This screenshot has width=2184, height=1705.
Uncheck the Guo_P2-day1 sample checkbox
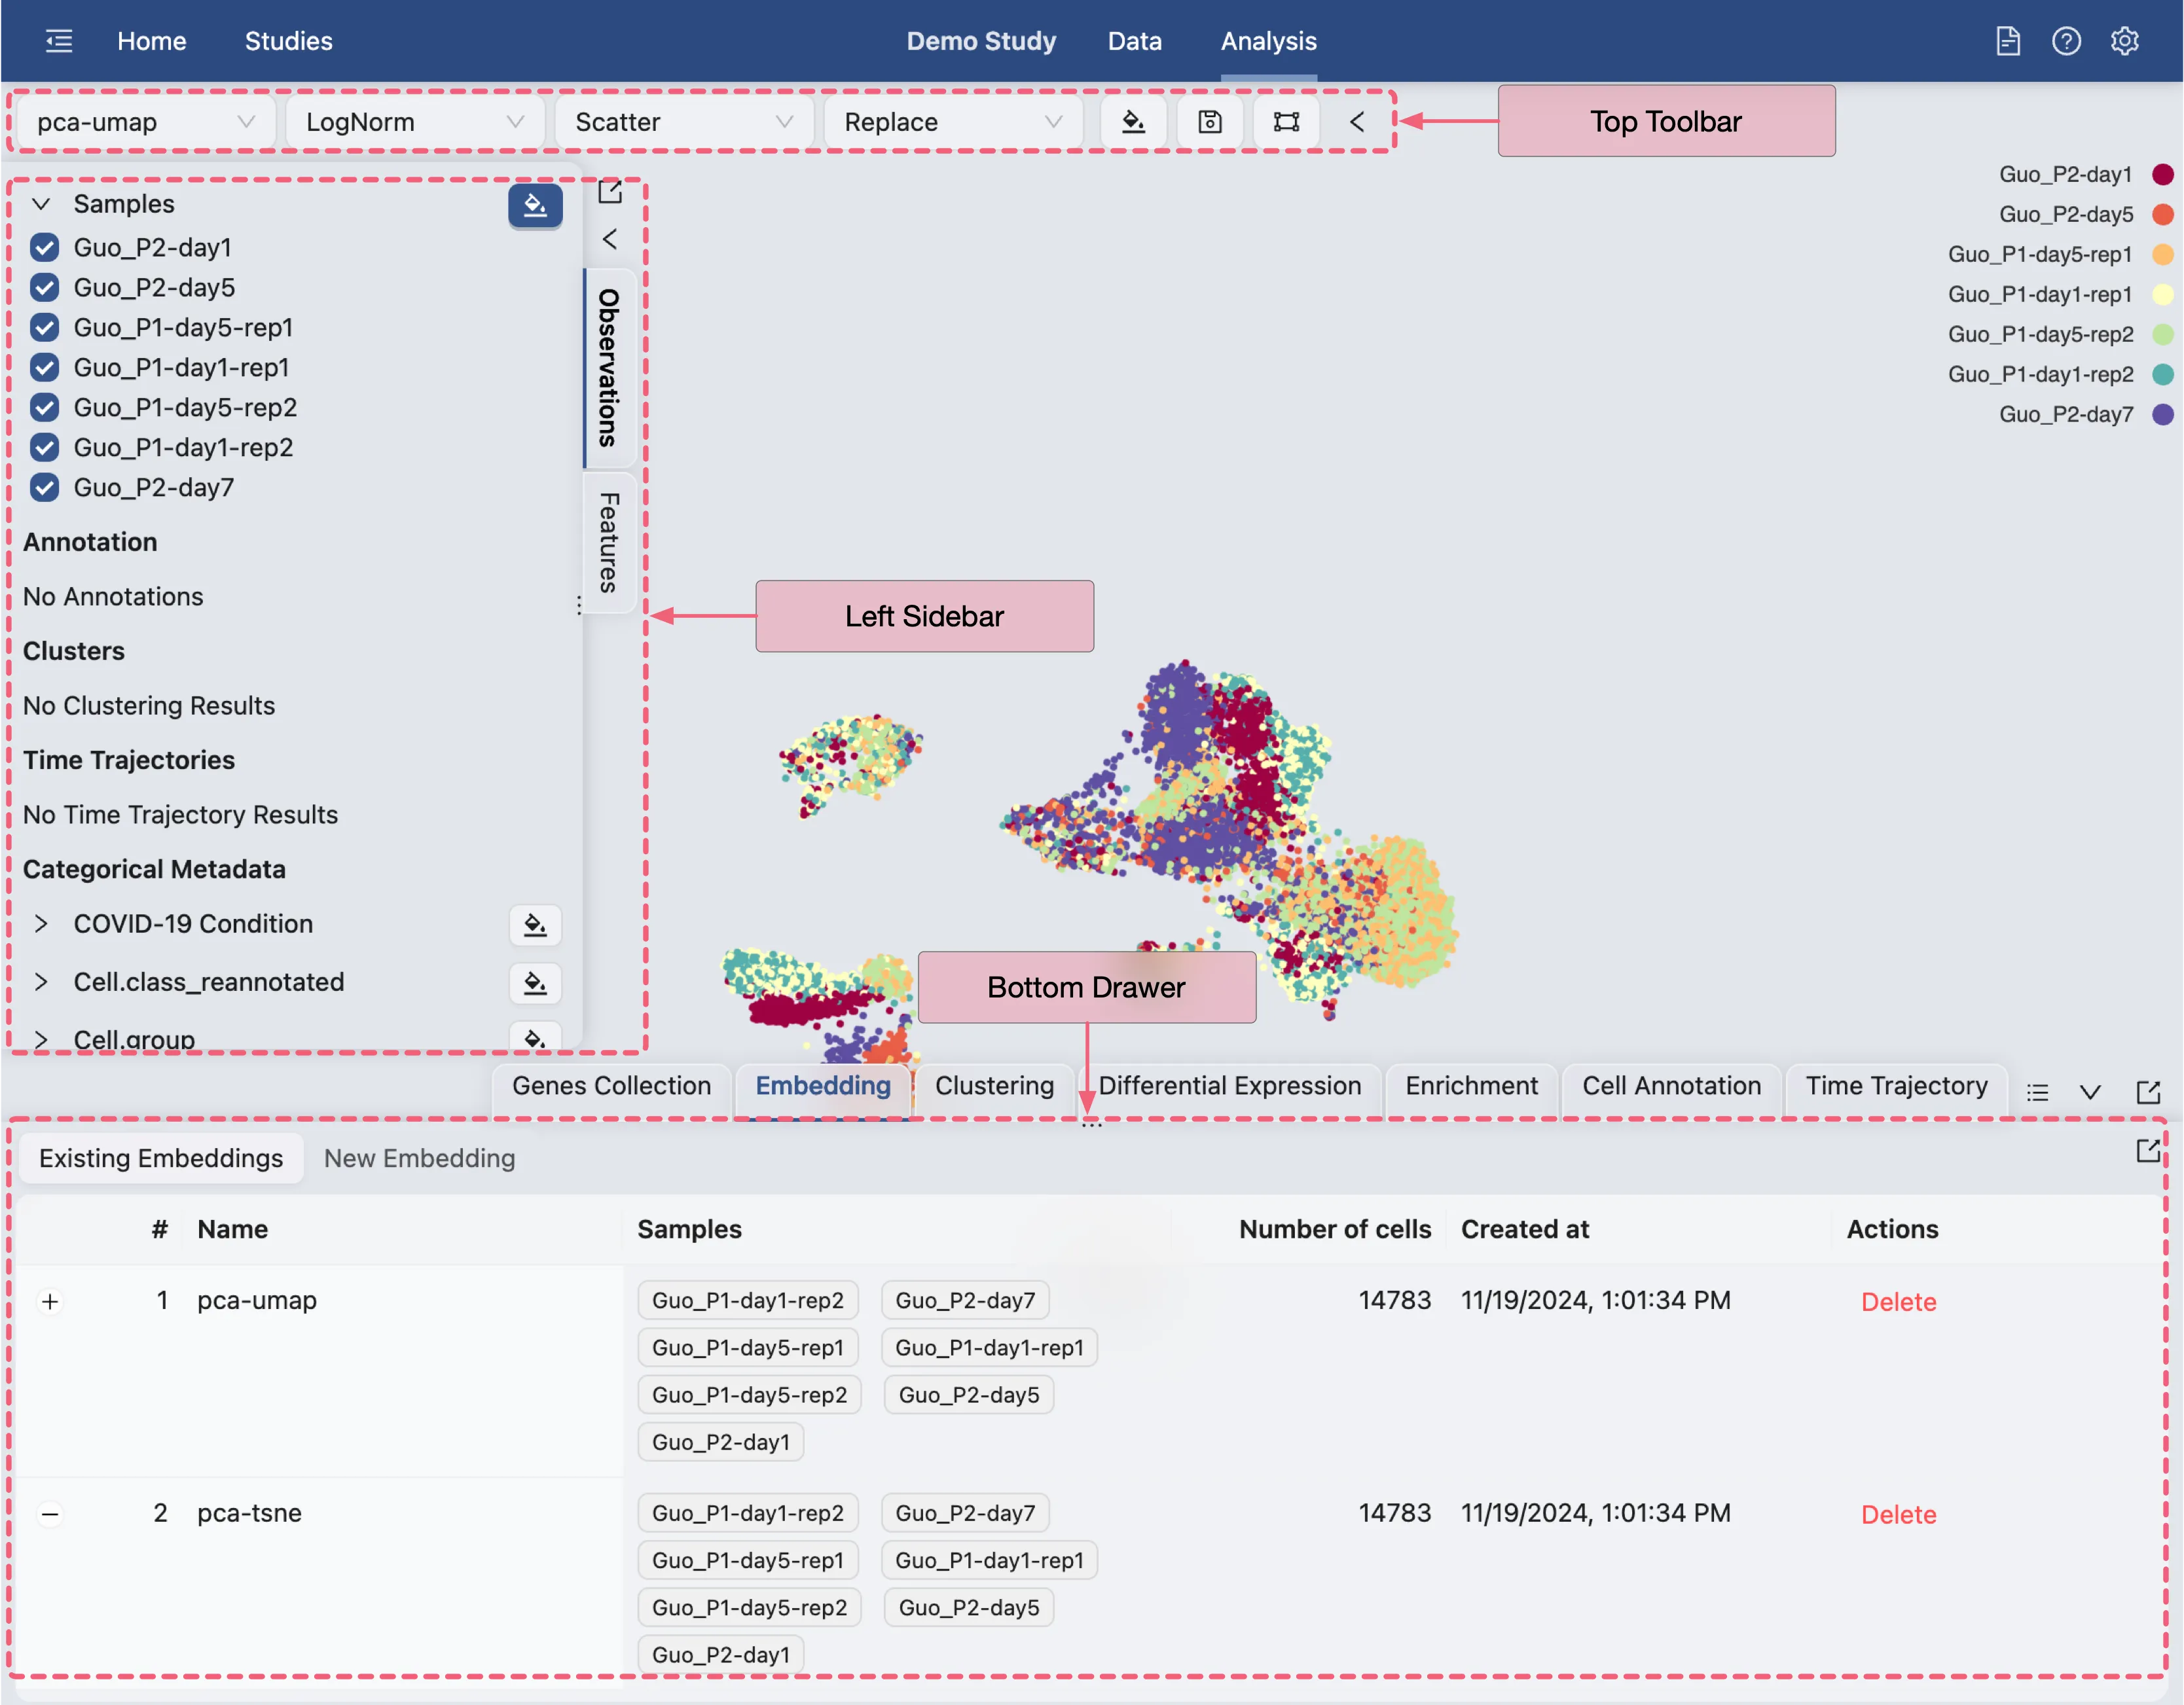click(x=44, y=247)
